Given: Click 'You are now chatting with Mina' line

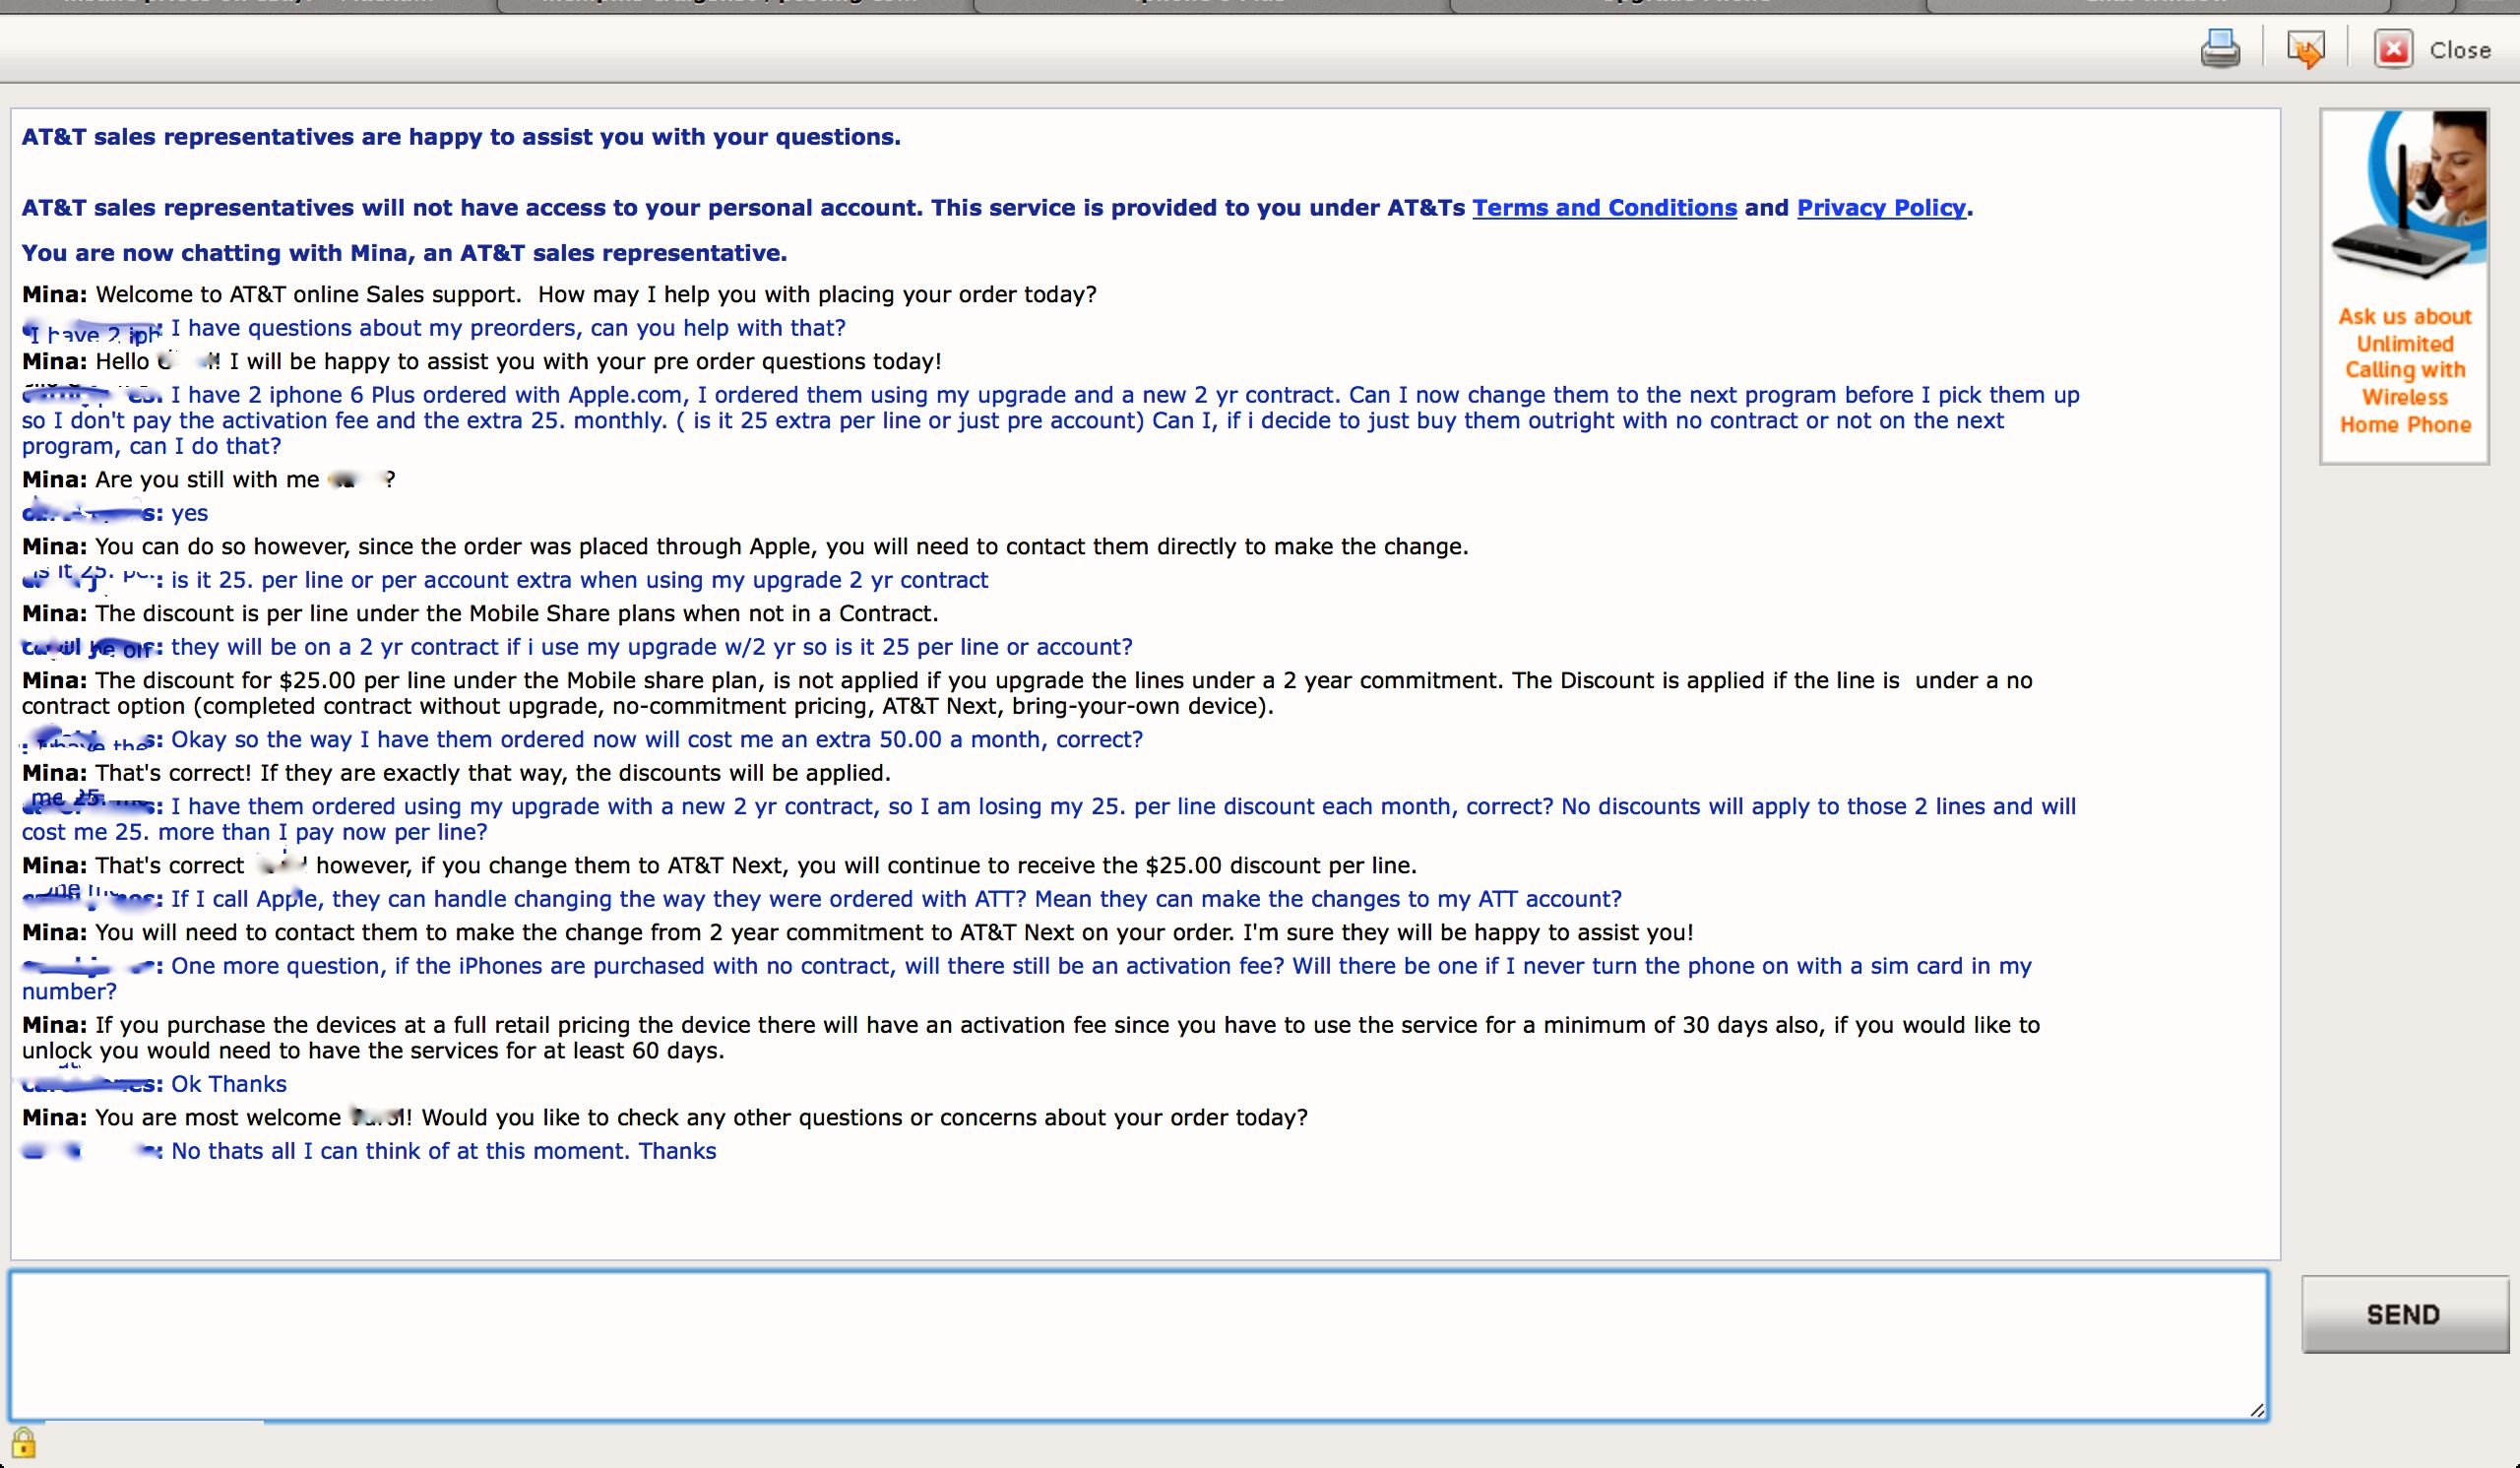Looking at the screenshot, I should pyautogui.click(x=404, y=253).
